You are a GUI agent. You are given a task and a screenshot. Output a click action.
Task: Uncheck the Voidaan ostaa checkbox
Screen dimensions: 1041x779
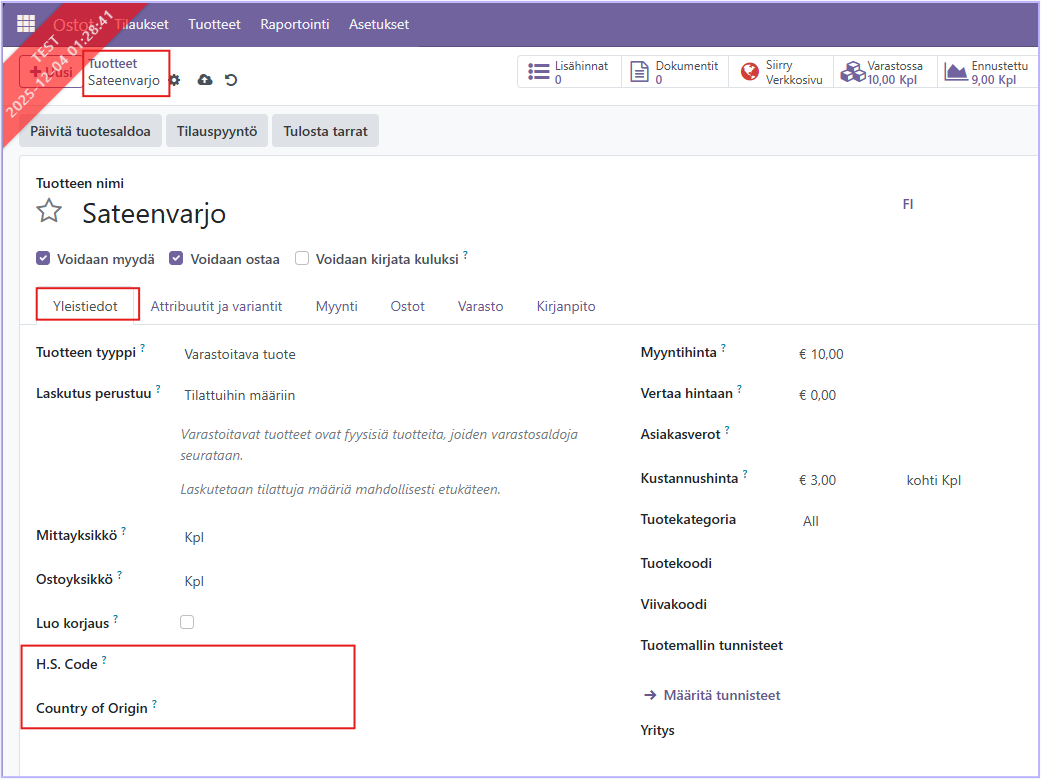click(x=176, y=258)
